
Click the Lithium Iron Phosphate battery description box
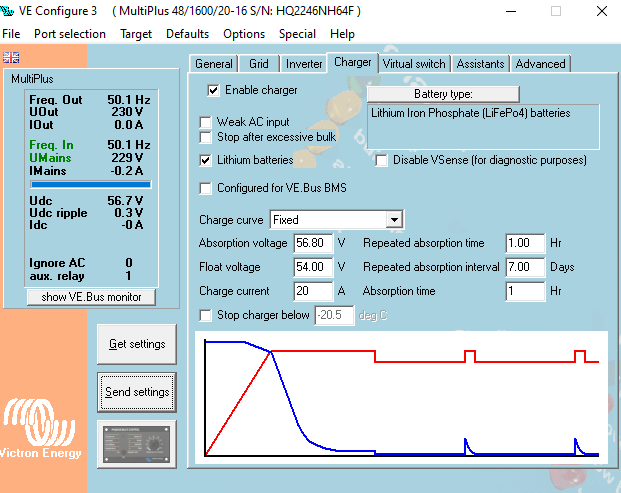[x=483, y=127]
